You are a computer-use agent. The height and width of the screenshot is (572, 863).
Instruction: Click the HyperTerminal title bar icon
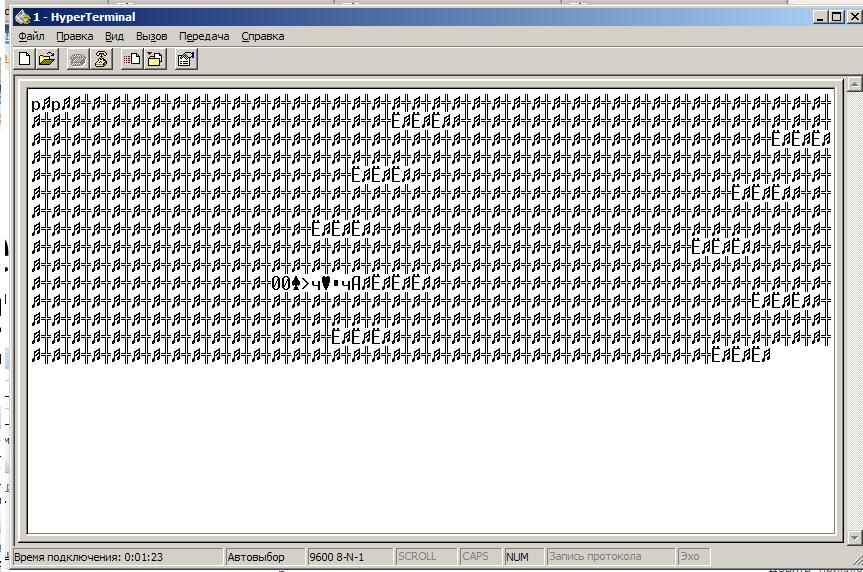[x=23, y=17]
